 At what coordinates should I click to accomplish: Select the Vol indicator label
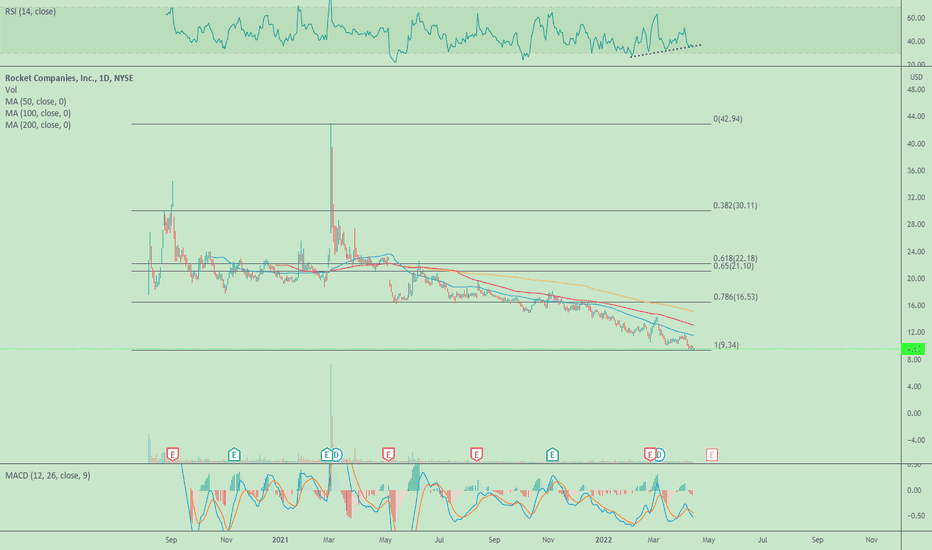click(x=11, y=90)
